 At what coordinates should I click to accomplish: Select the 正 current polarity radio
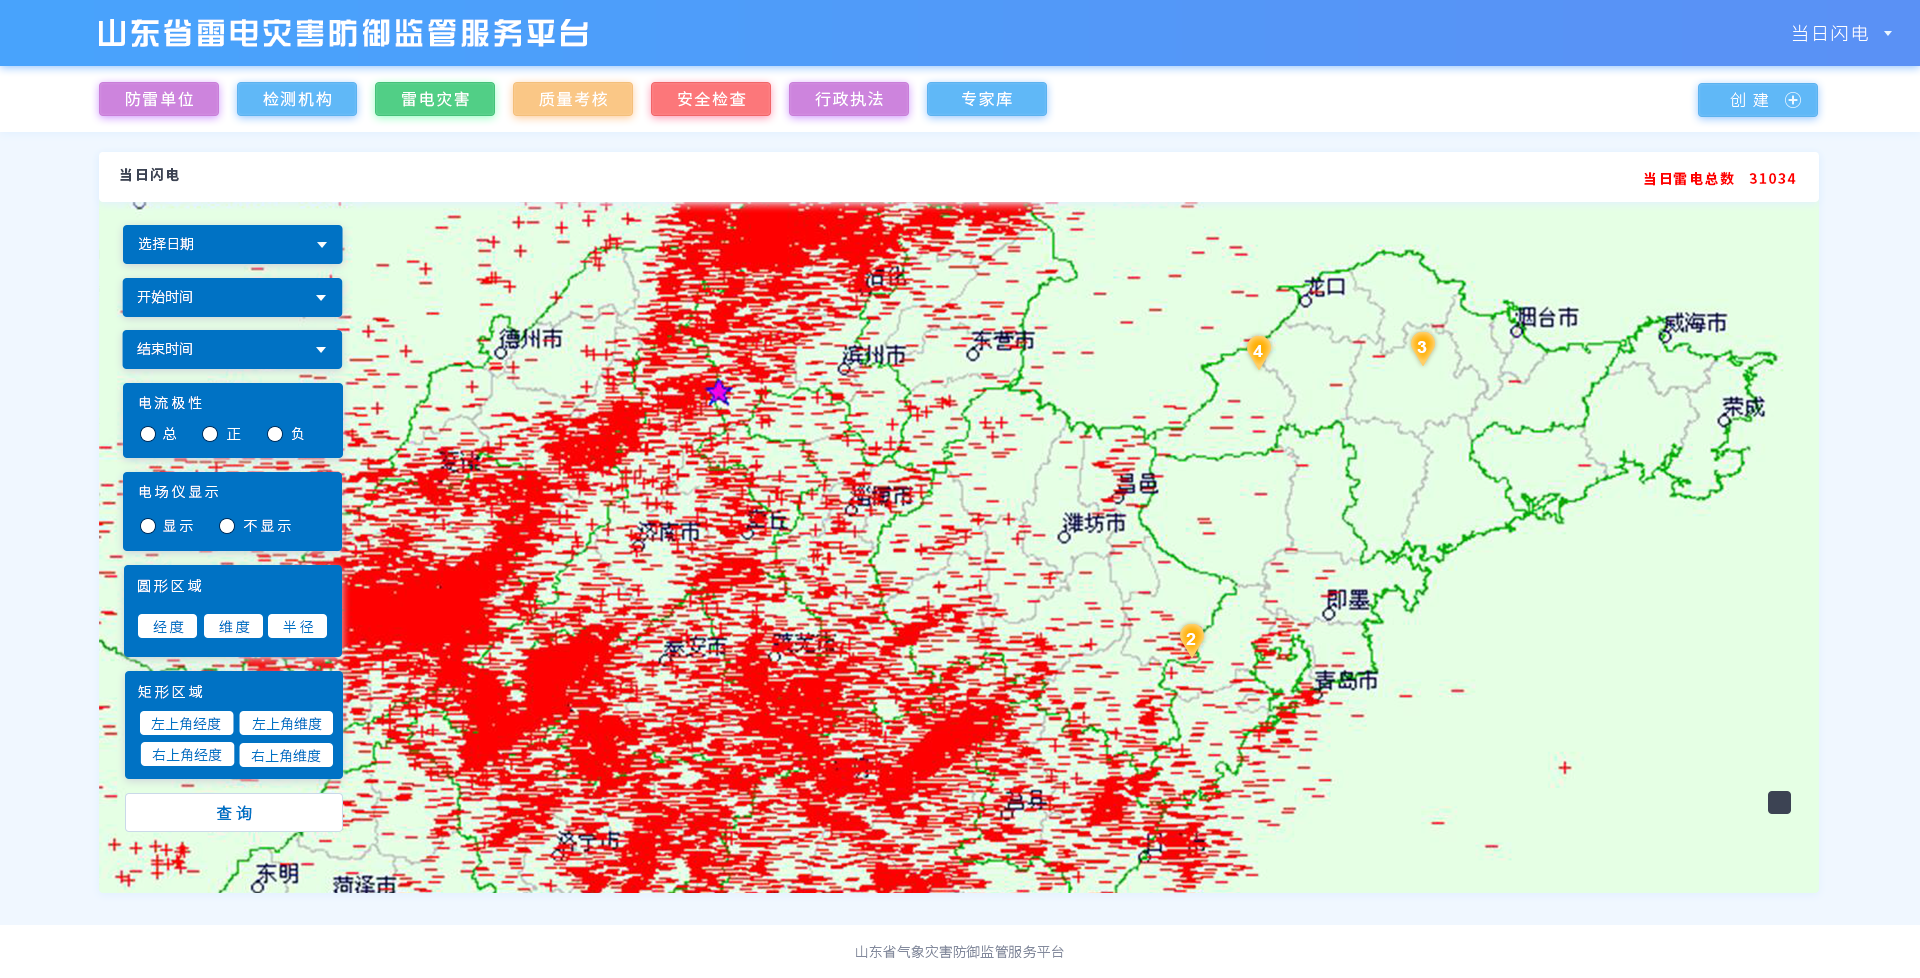[x=210, y=434]
